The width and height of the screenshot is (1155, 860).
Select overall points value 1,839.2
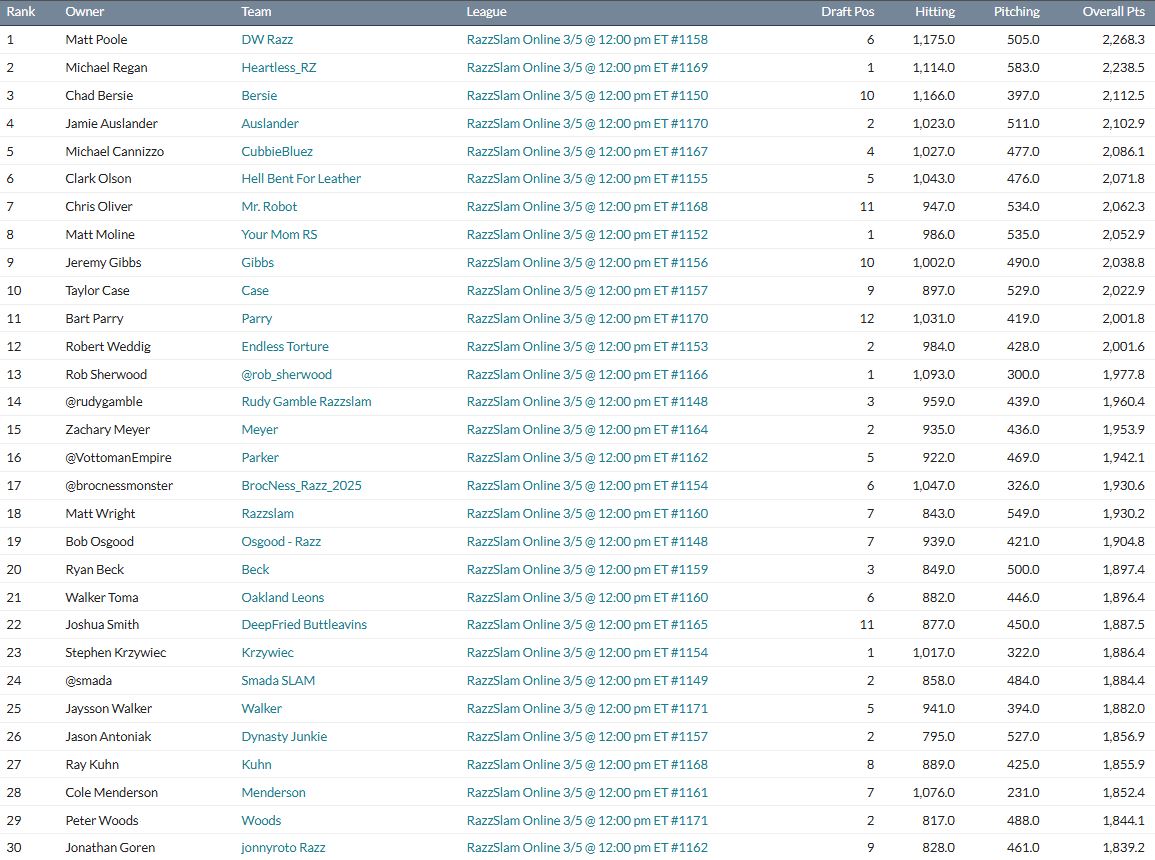1123,848
